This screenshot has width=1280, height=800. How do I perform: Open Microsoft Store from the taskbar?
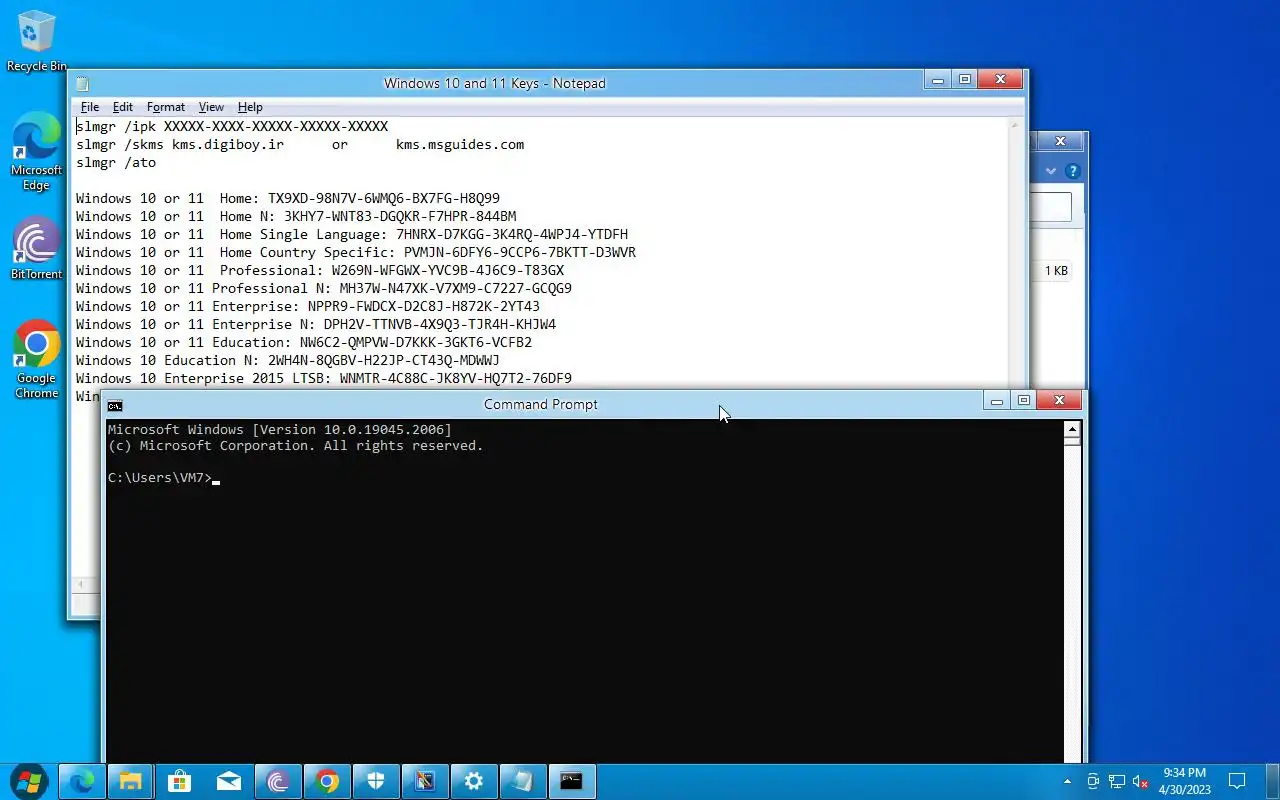point(180,781)
